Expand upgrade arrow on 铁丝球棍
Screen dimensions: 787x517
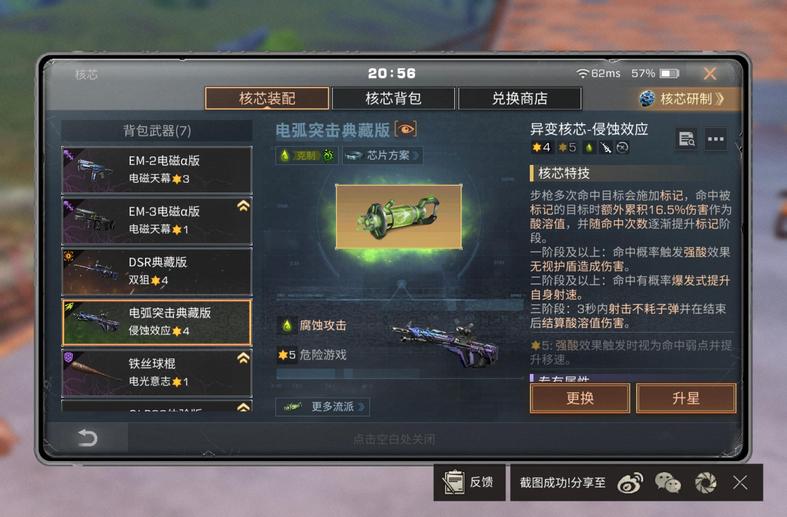pos(243,358)
